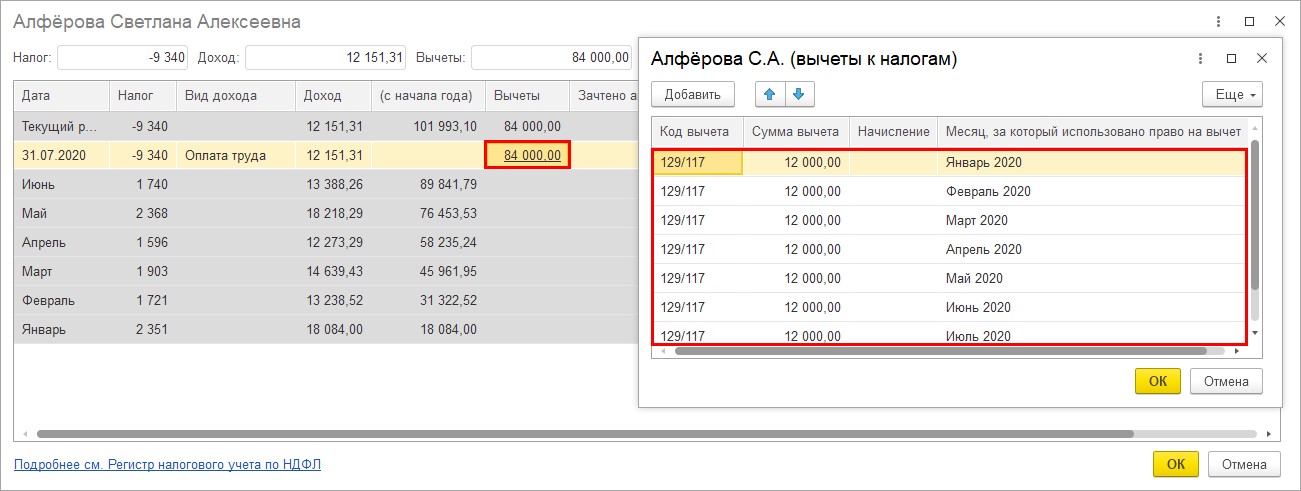1301x491 pixels.
Task: Select the Апрель row in main table
Action: pyautogui.click(x=326, y=242)
